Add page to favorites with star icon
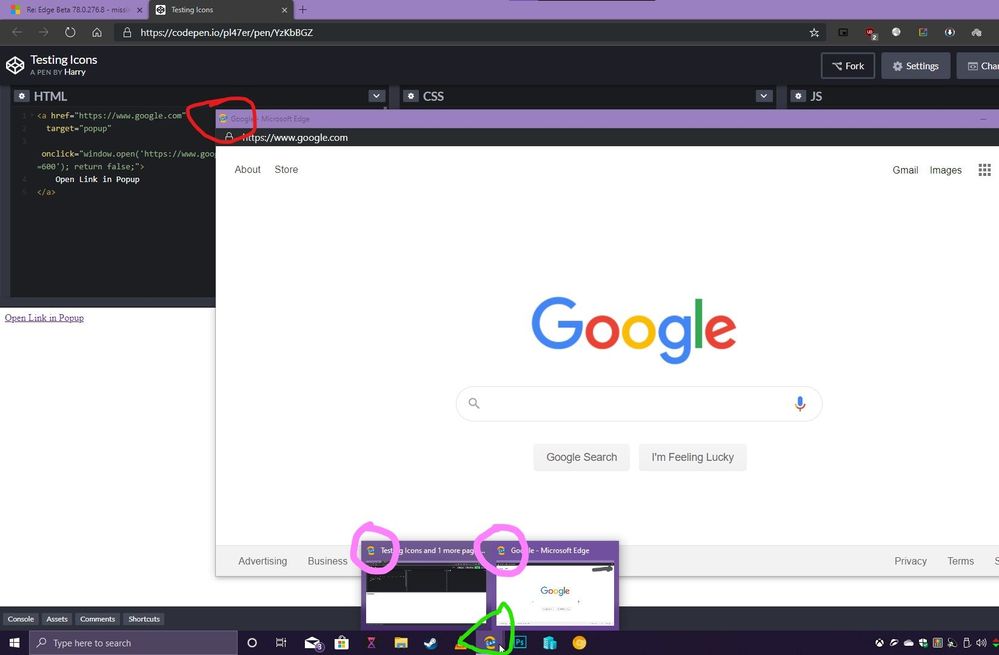Viewport: 999px width, 655px height. point(814,32)
